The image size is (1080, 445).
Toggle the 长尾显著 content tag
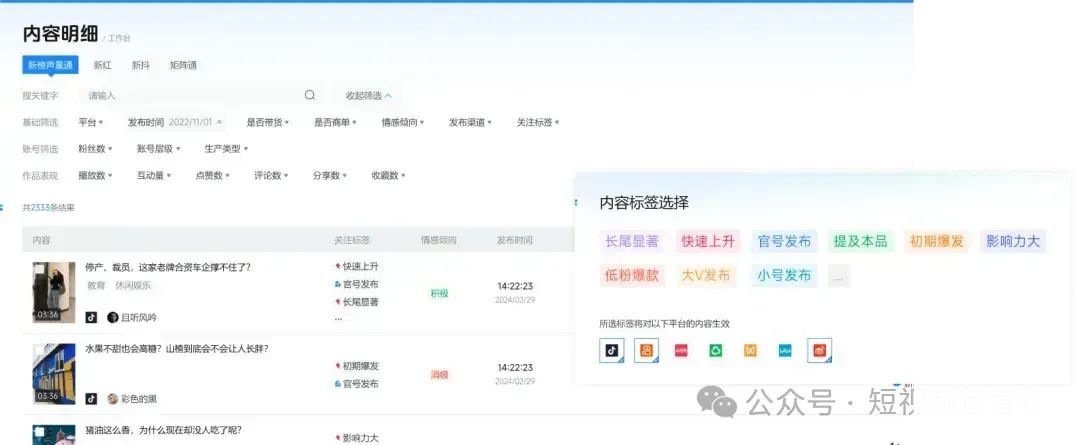click(632, 241)
